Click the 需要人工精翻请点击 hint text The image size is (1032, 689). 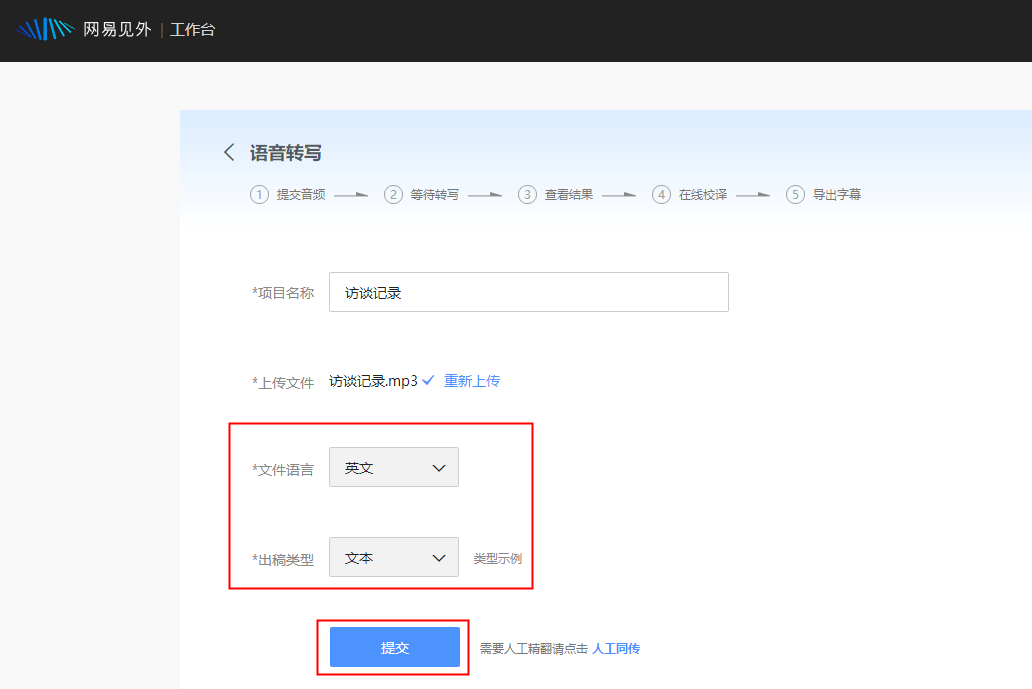534,649
